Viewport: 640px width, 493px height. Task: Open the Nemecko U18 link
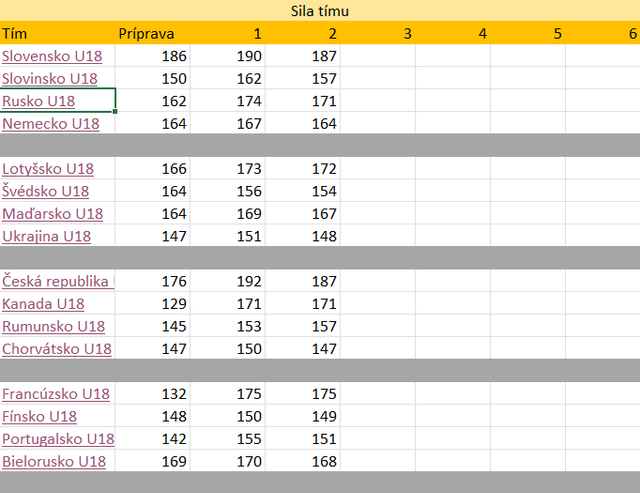point(51,123)
